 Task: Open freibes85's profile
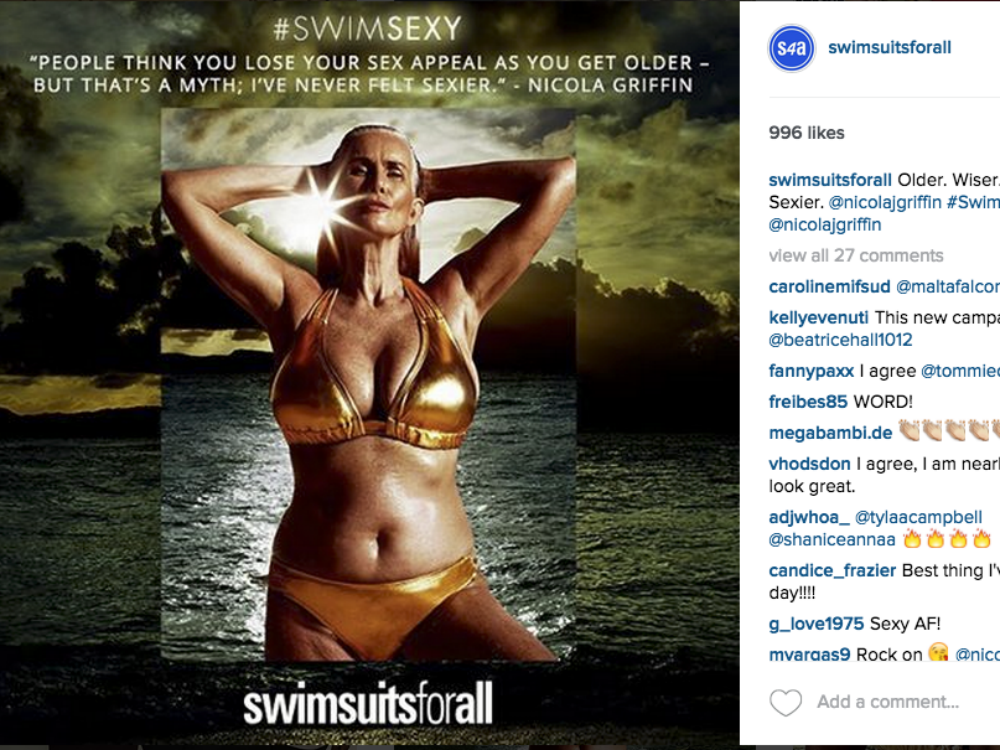(808, 402)
